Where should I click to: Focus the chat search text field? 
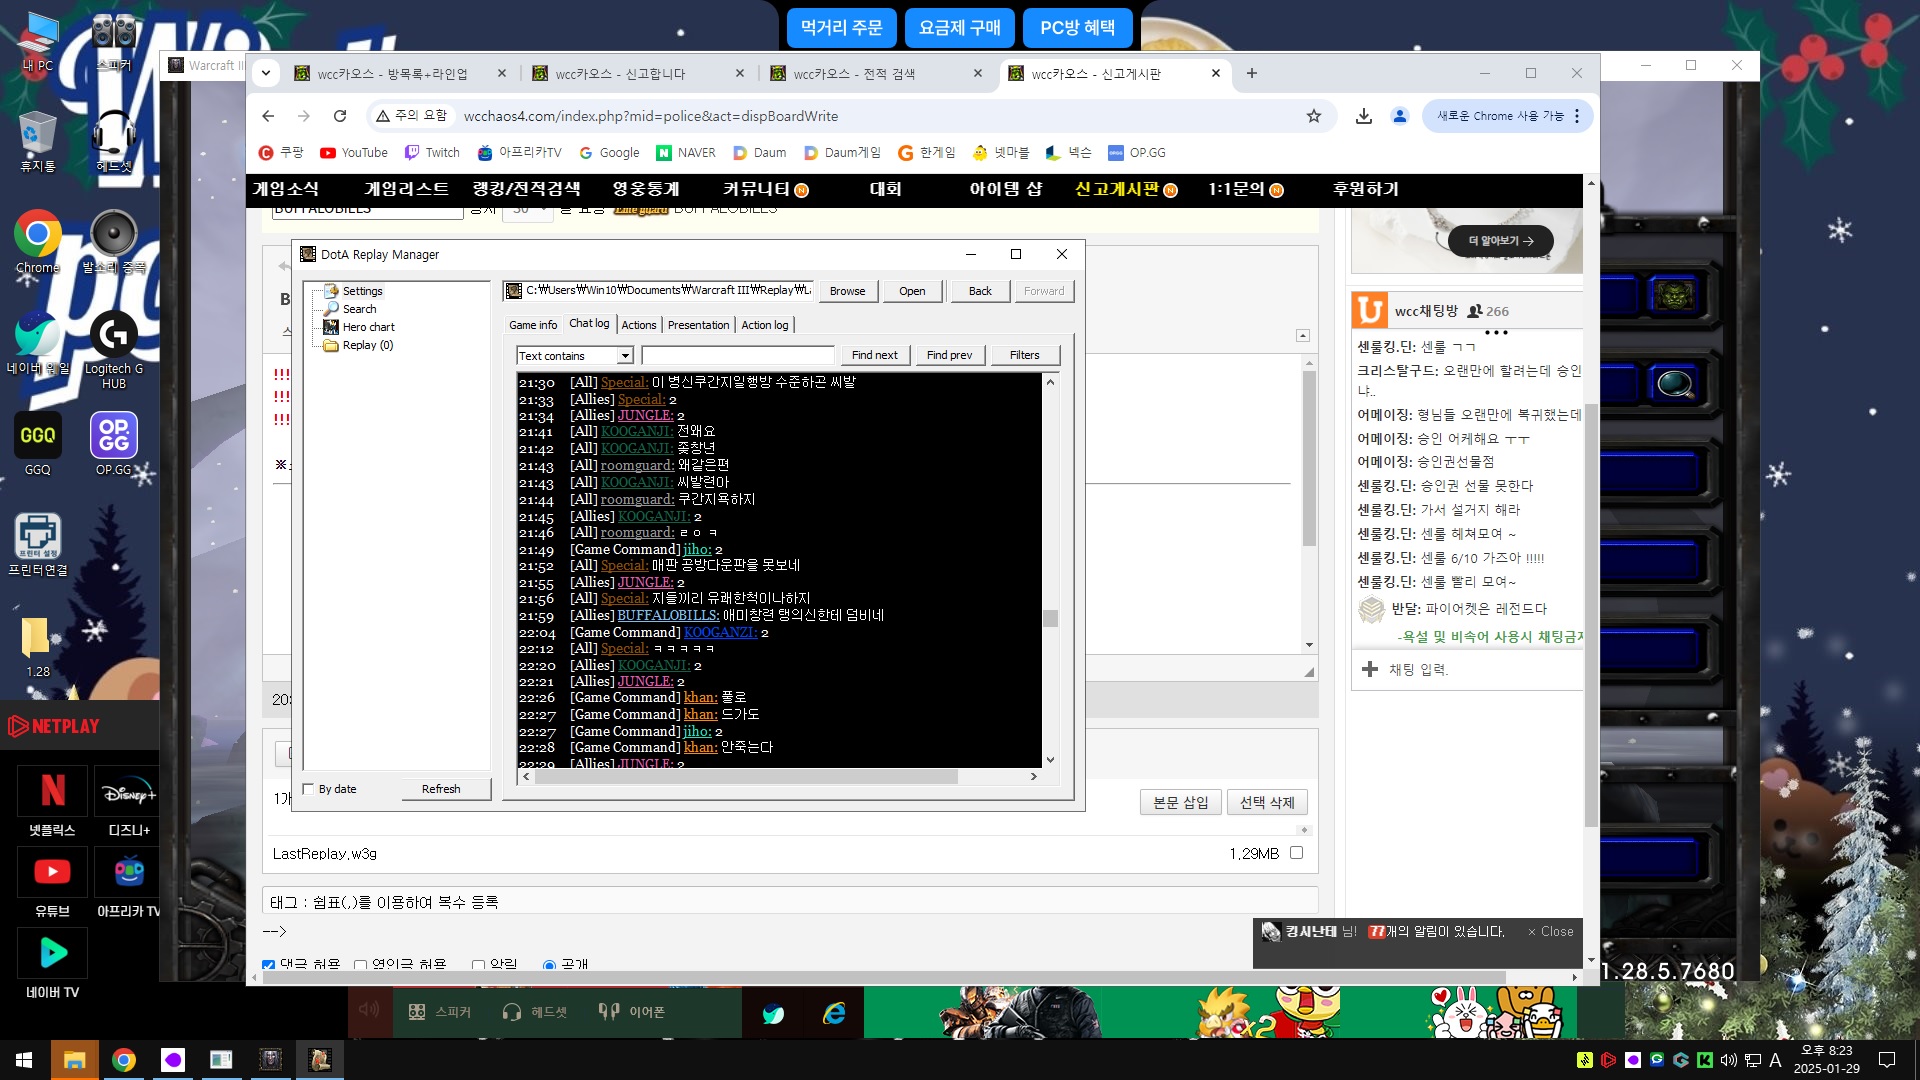[738, 356]
